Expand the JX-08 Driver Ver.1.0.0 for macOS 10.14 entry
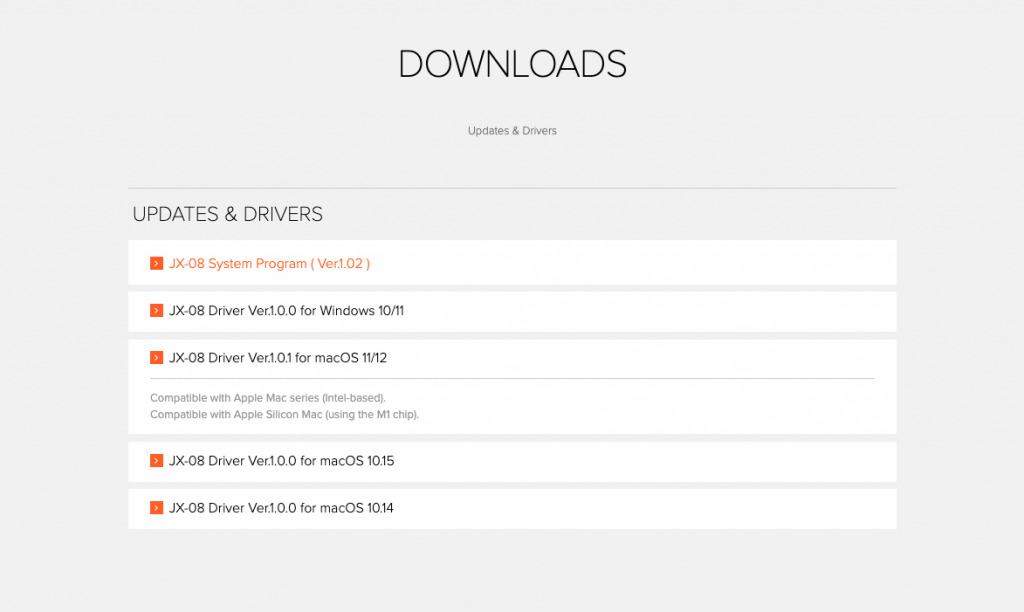Screen dimensions: 1024x612 [x=280, y=508]
